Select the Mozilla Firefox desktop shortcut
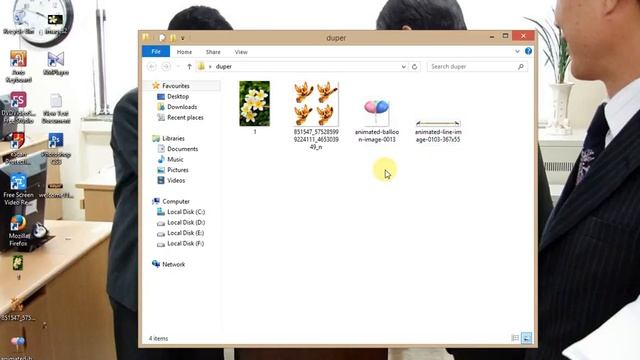The width and height of the screenshot is (640, 360). click(x=18, y=231)
